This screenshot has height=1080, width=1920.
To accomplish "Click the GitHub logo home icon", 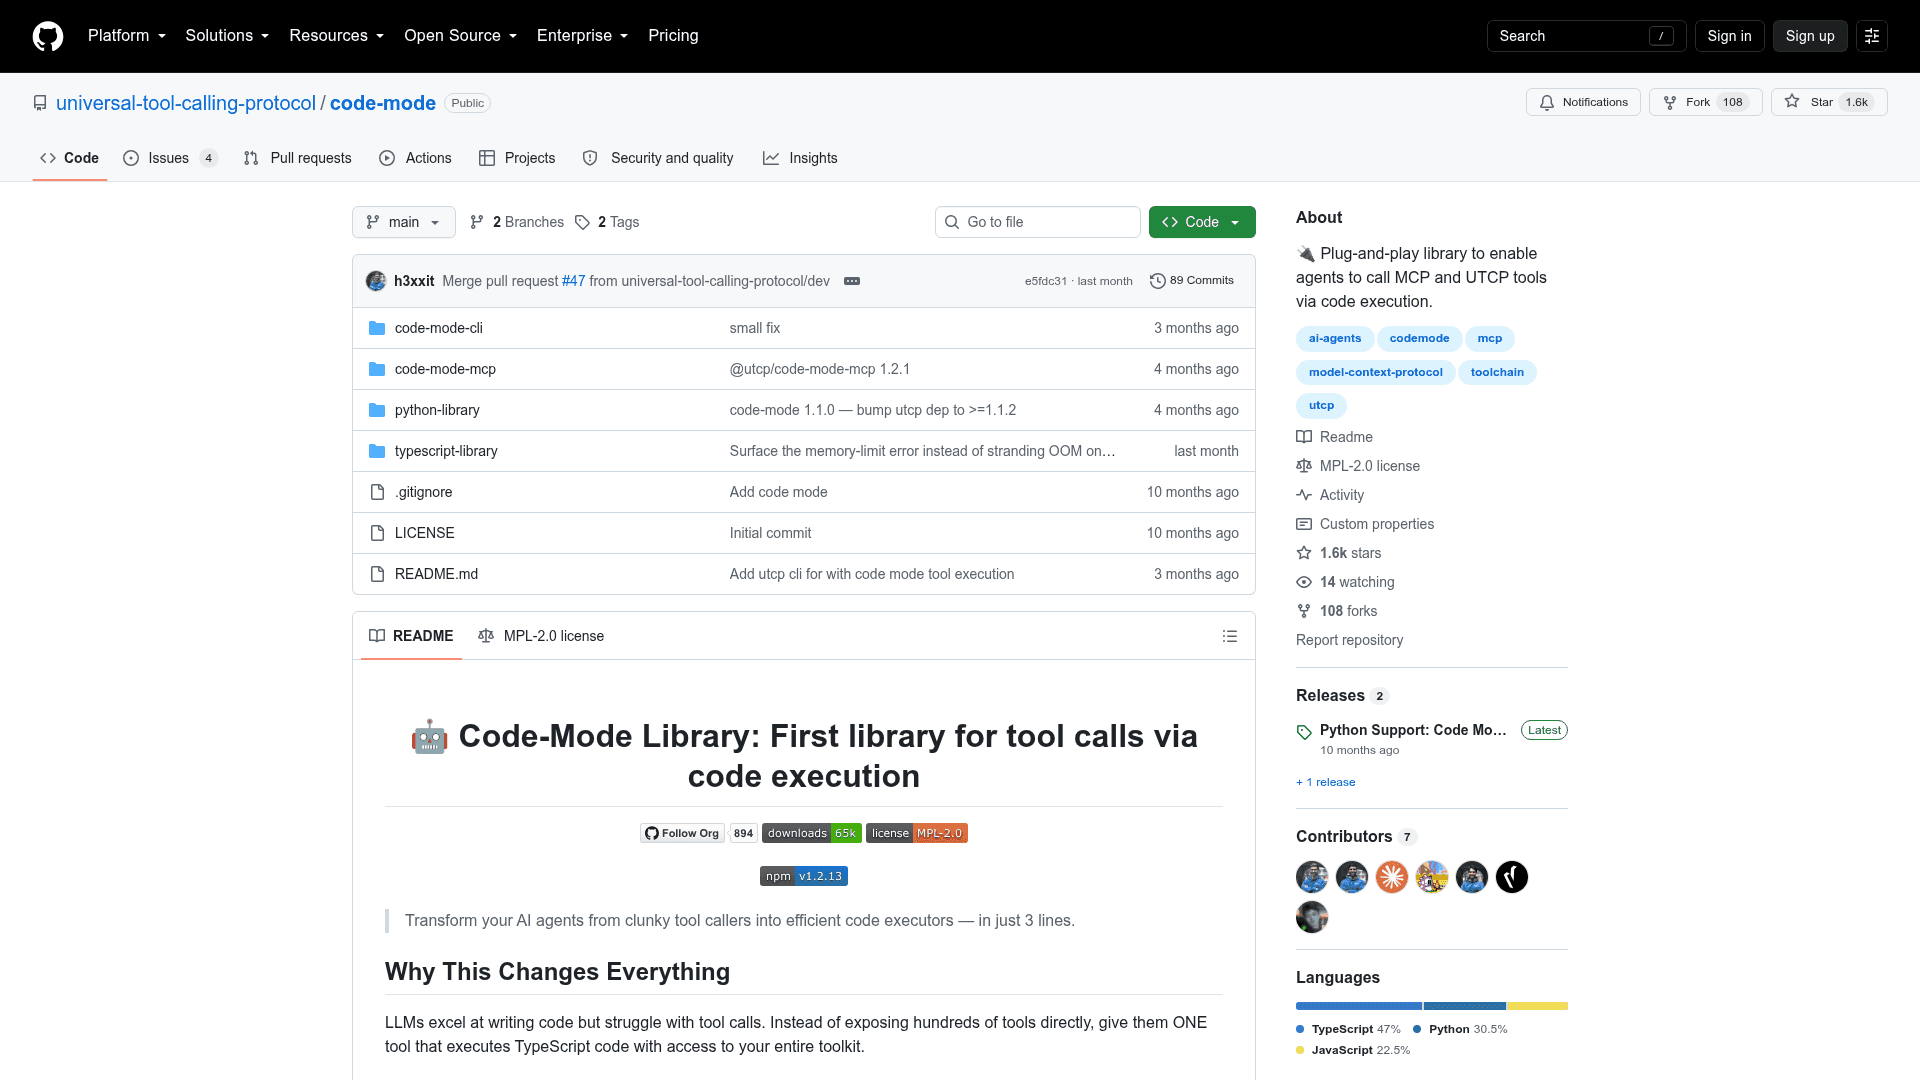I will [48, 36].
